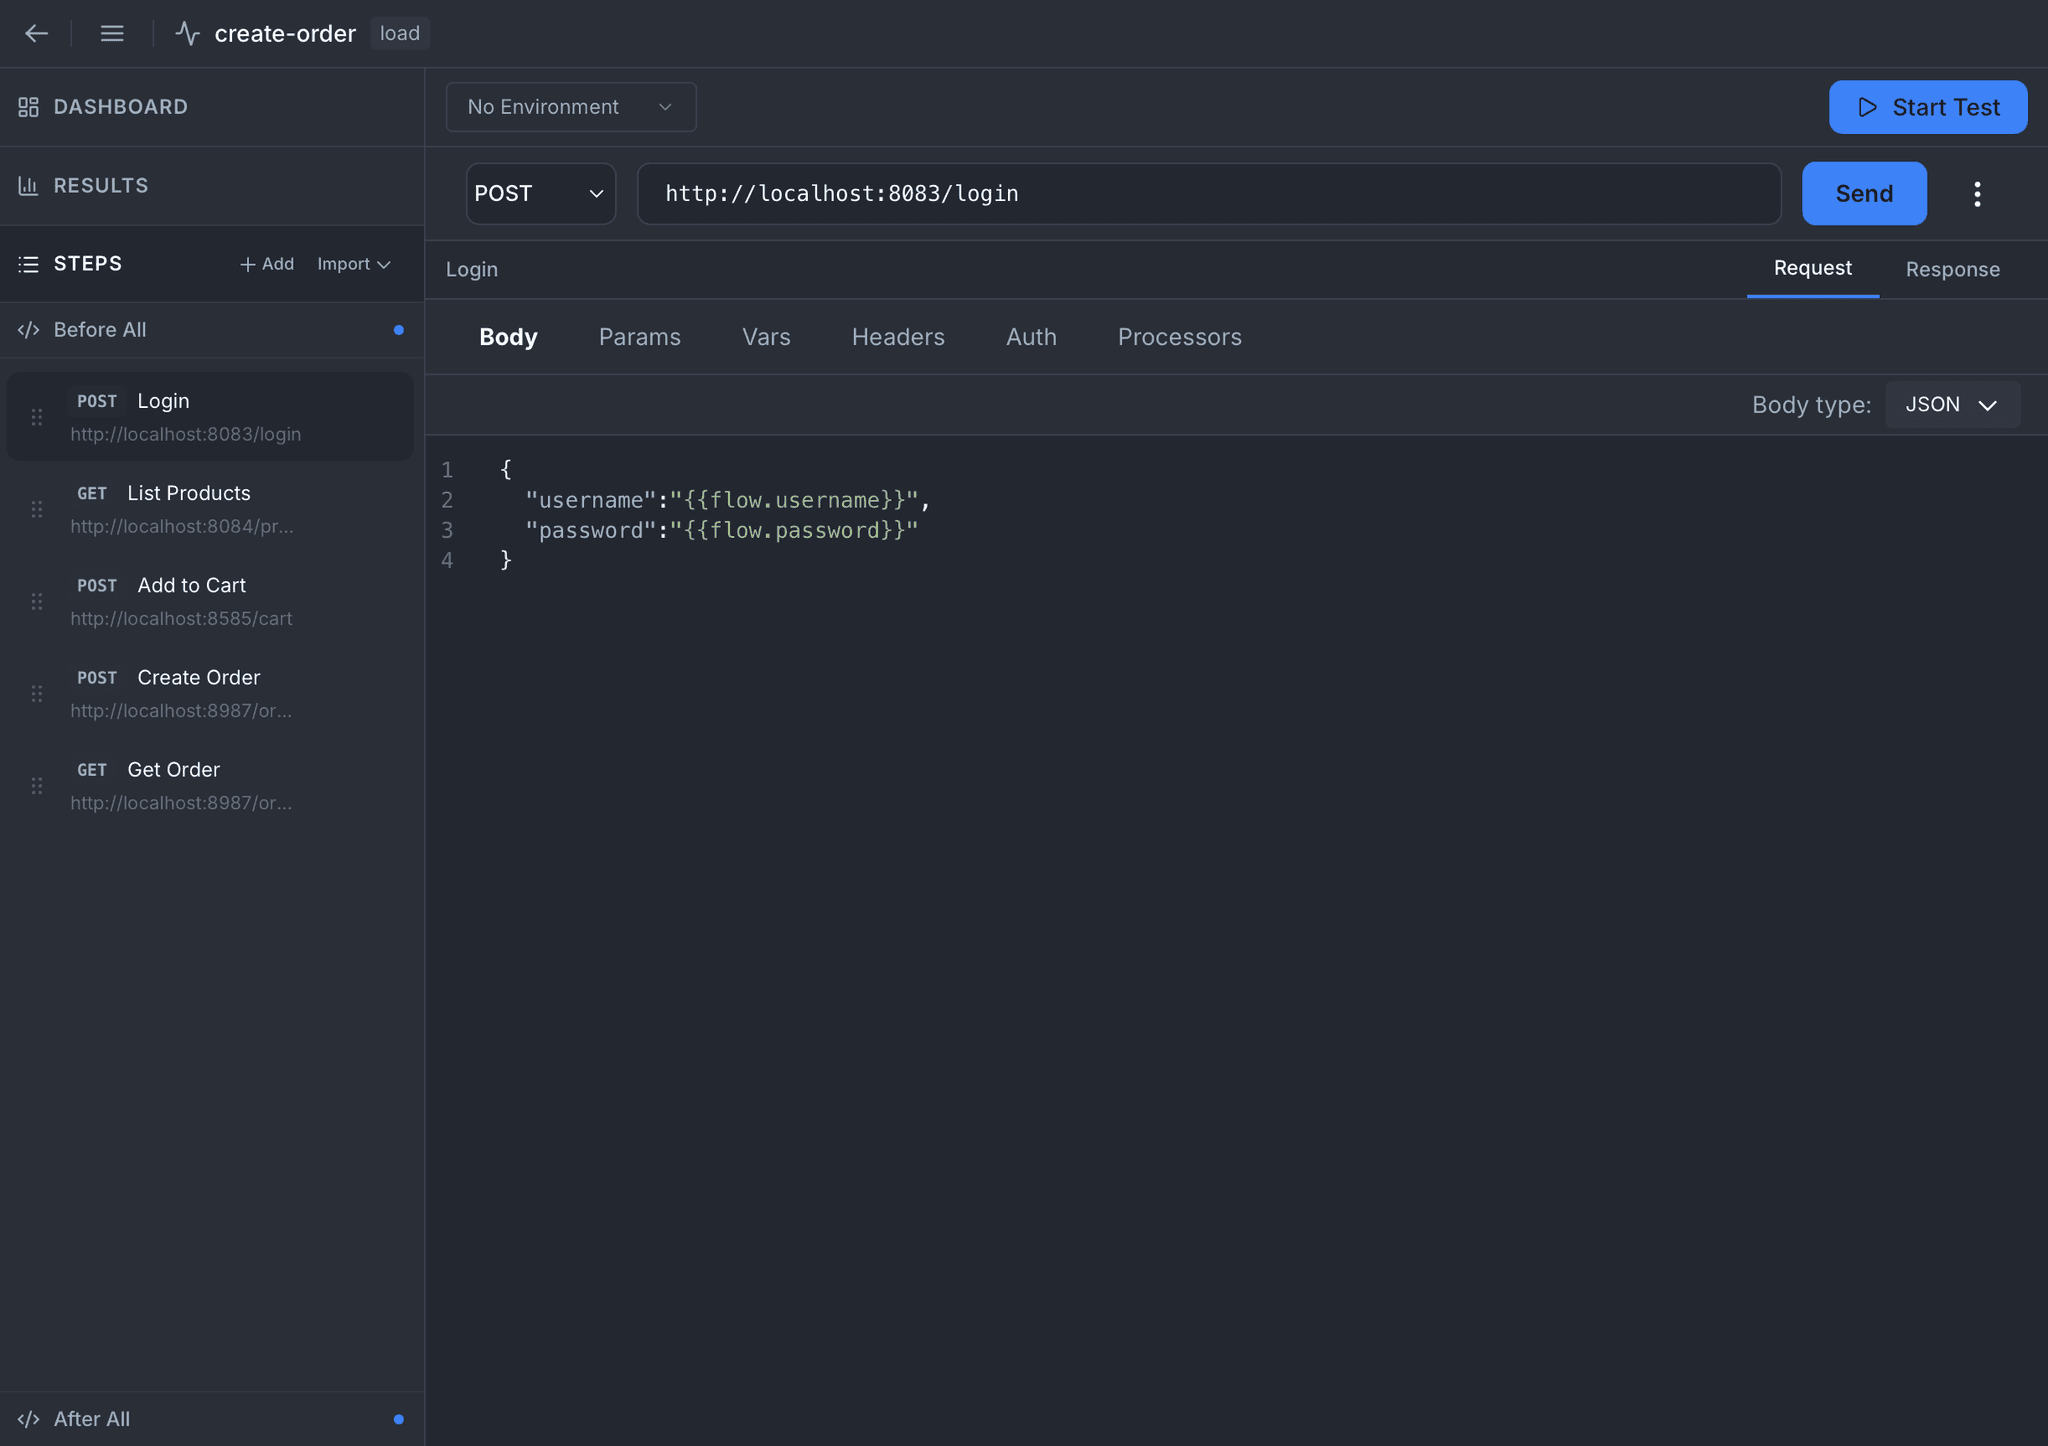This screenshot has height=1446, width=2048.
Task: Click the Steps section header
Action: click(88, 264)
